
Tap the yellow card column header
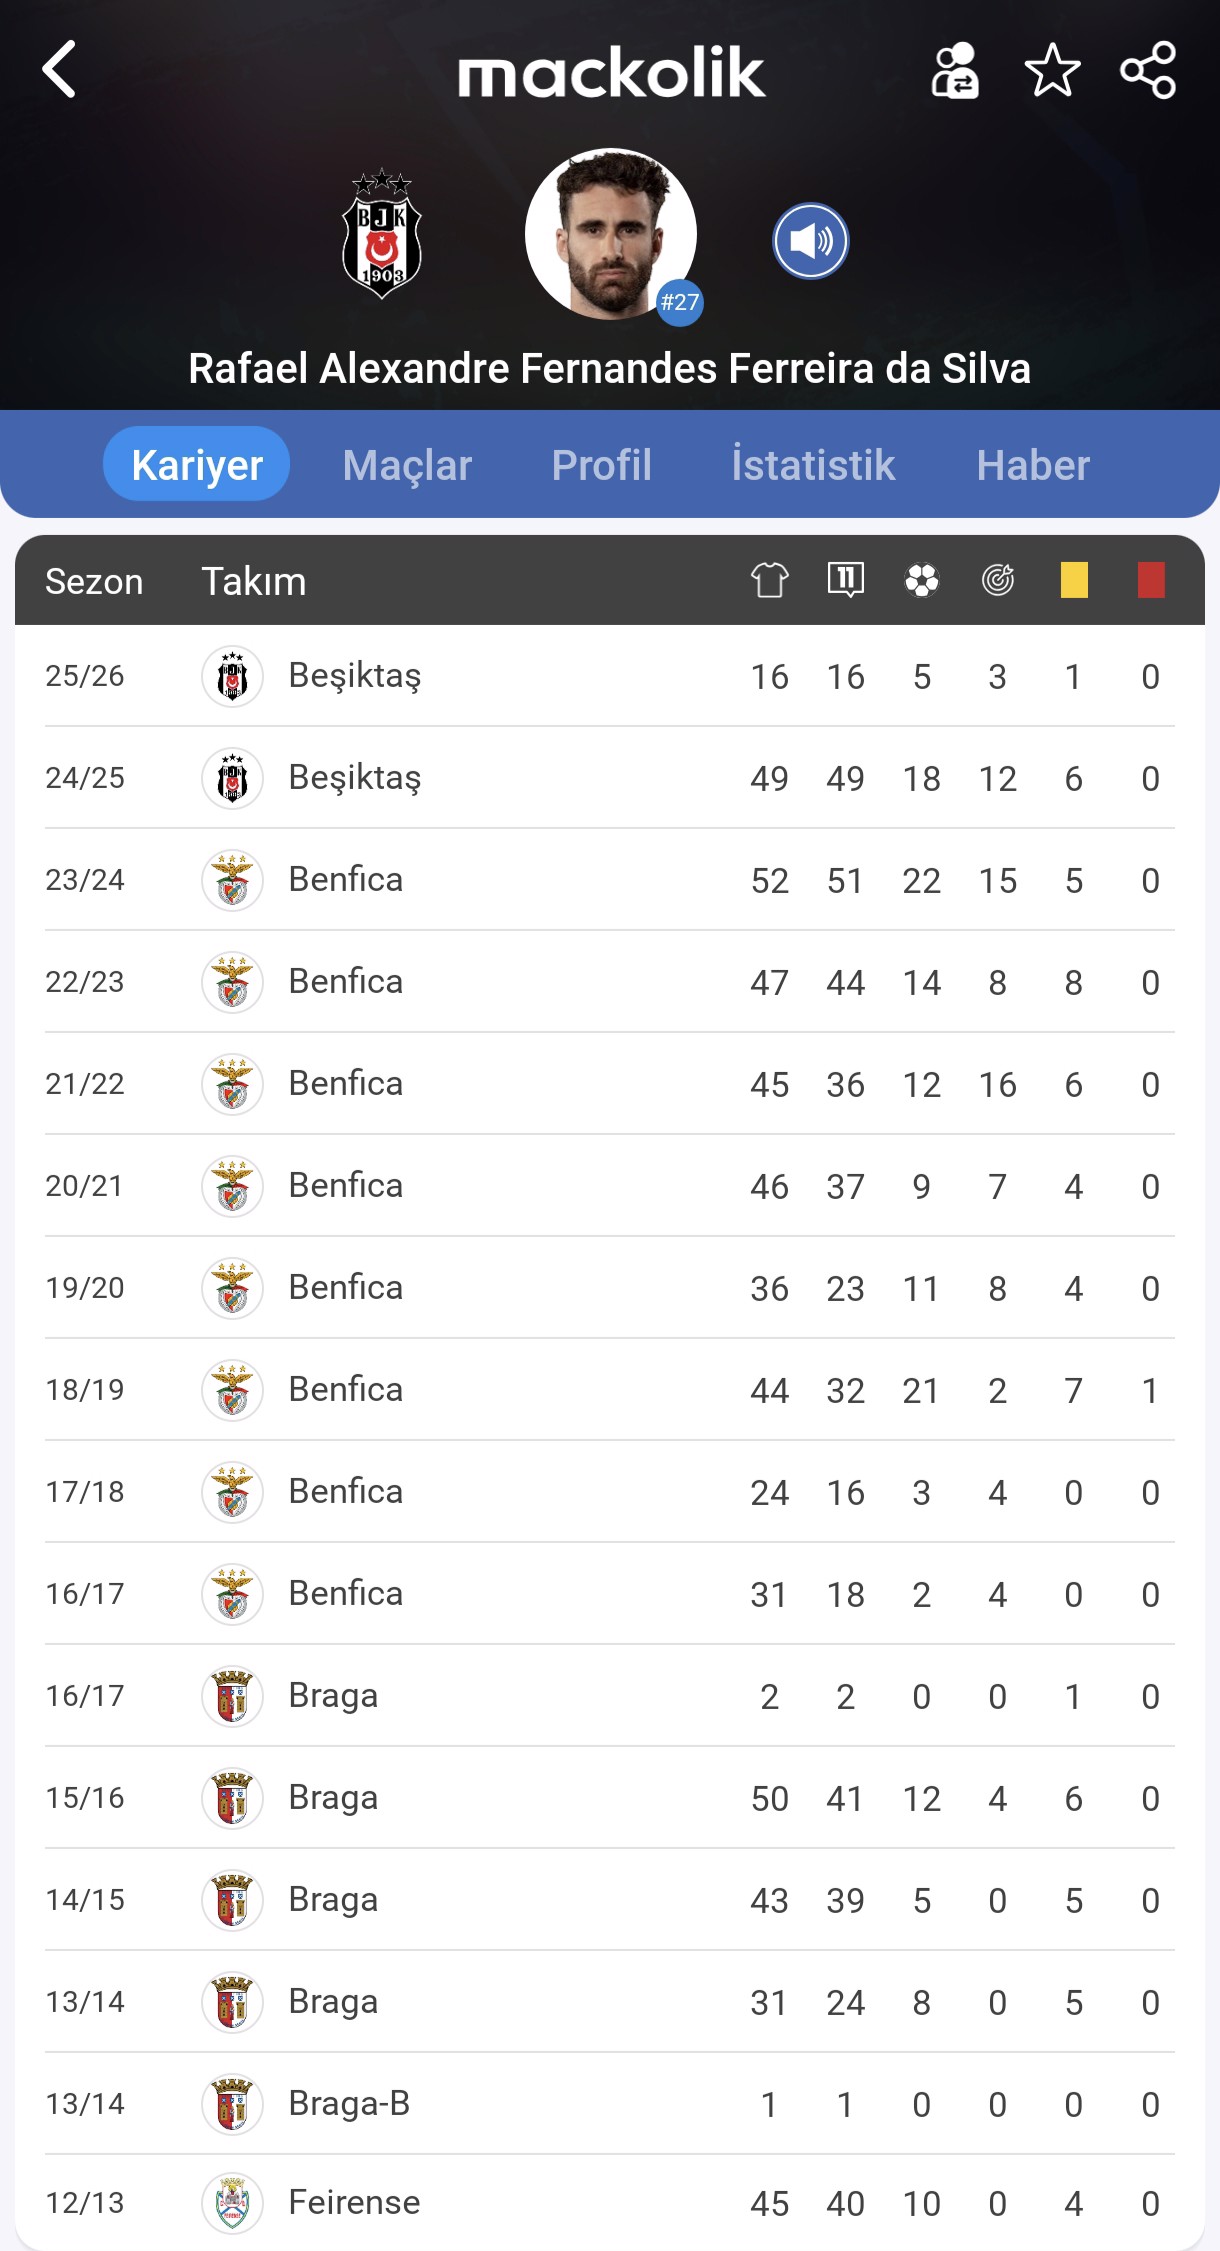[1074, 580]
